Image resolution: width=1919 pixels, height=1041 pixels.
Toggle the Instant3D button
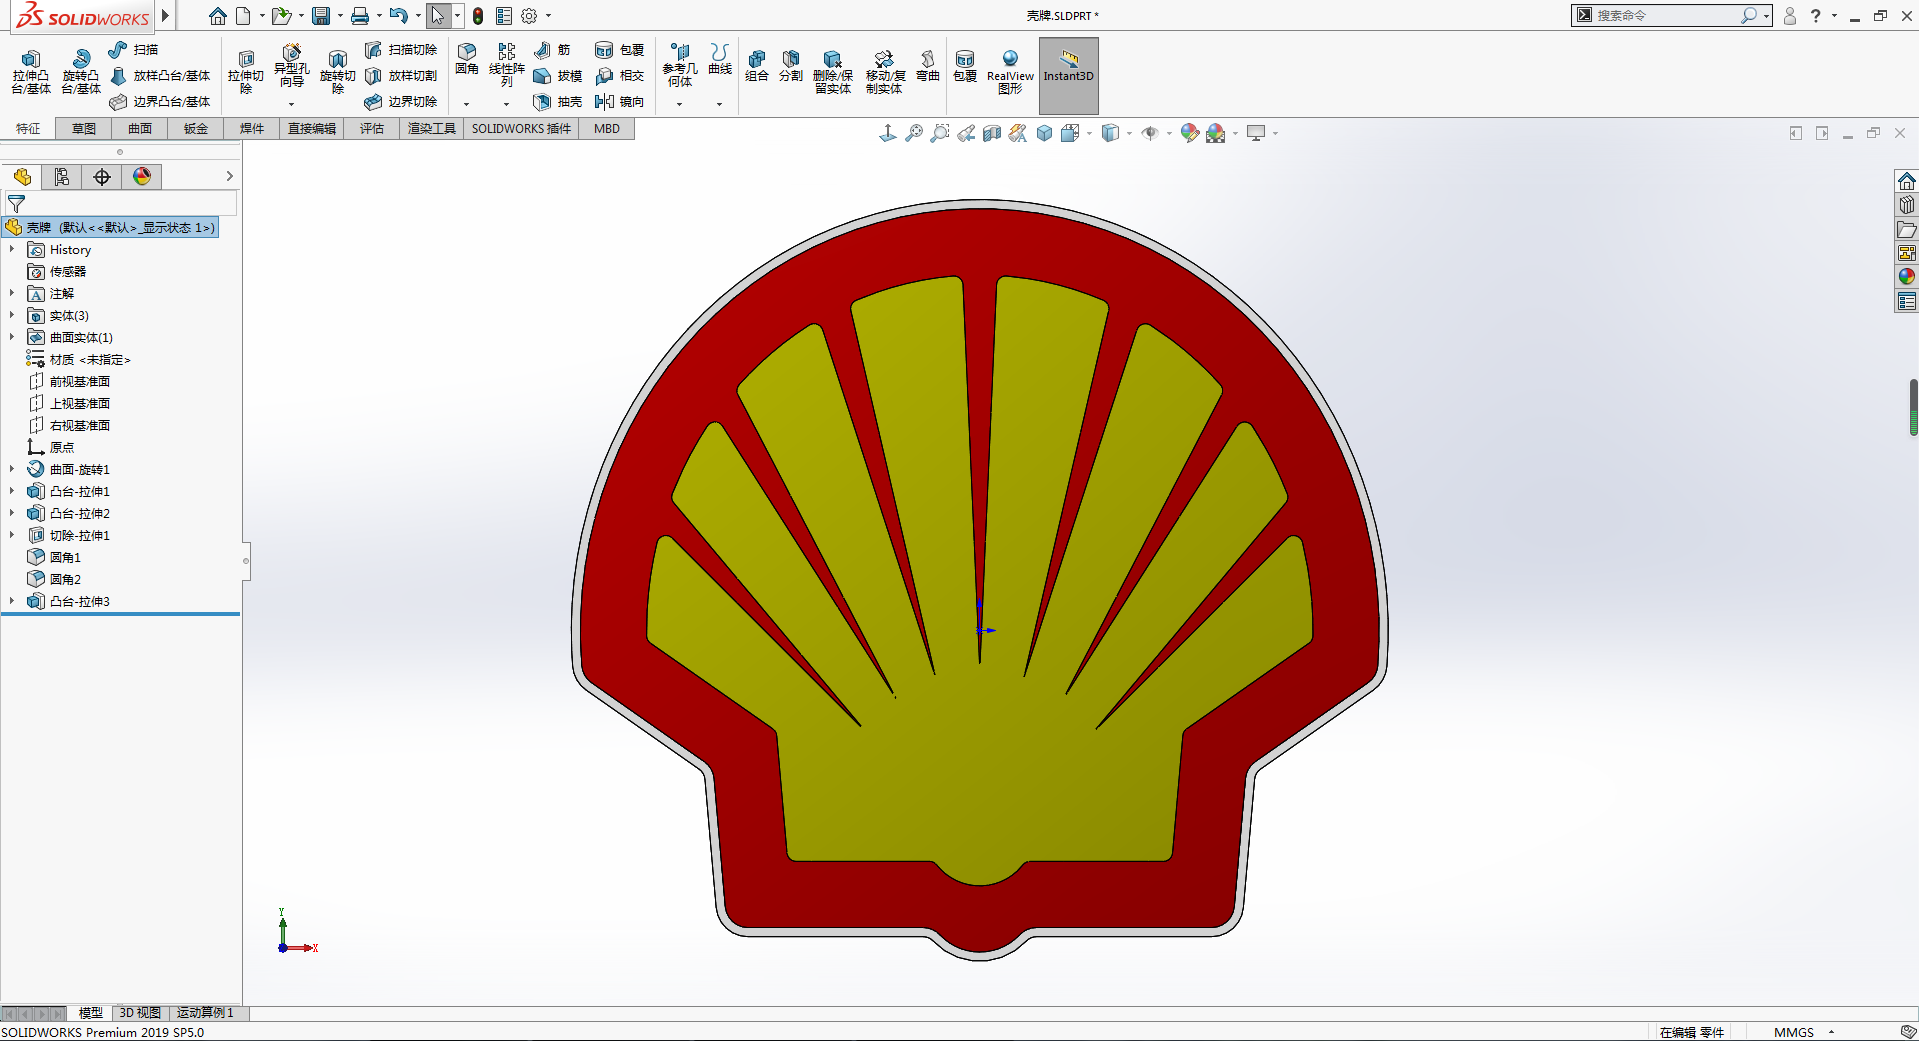click(x=1069, y=75)
